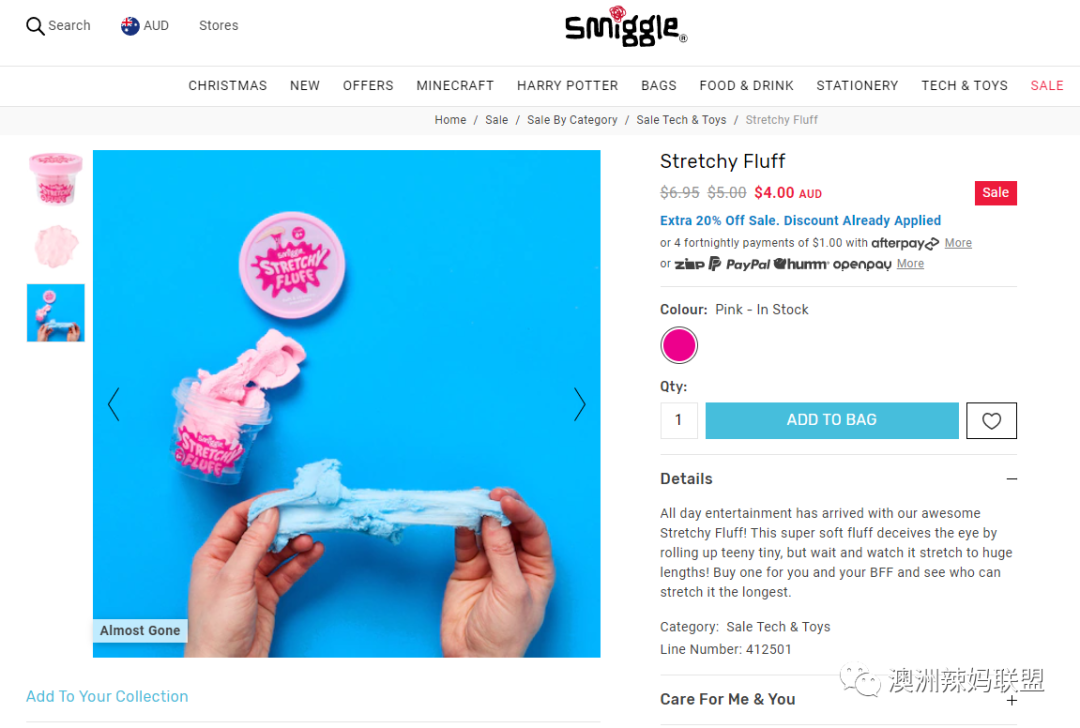Screen dimensions: 1080x728
Task: Open the Tech & Toys menu
Action: [x=964, y=85]
